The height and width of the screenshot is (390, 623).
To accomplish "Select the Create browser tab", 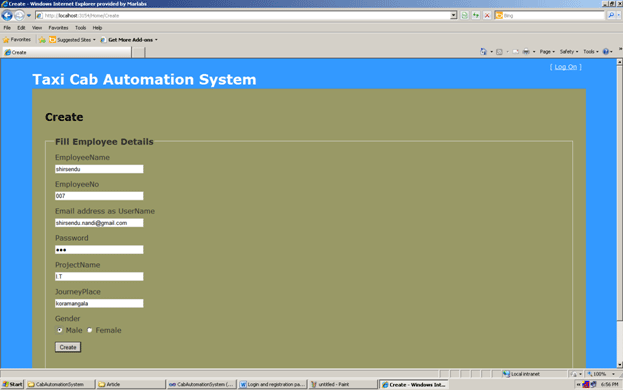I will 67,52.
